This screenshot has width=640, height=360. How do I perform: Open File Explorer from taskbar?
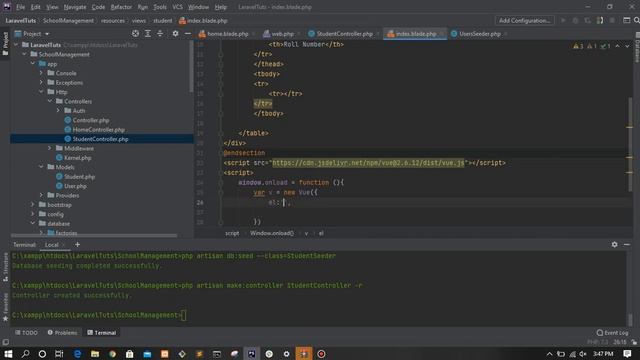click(95, 354)
